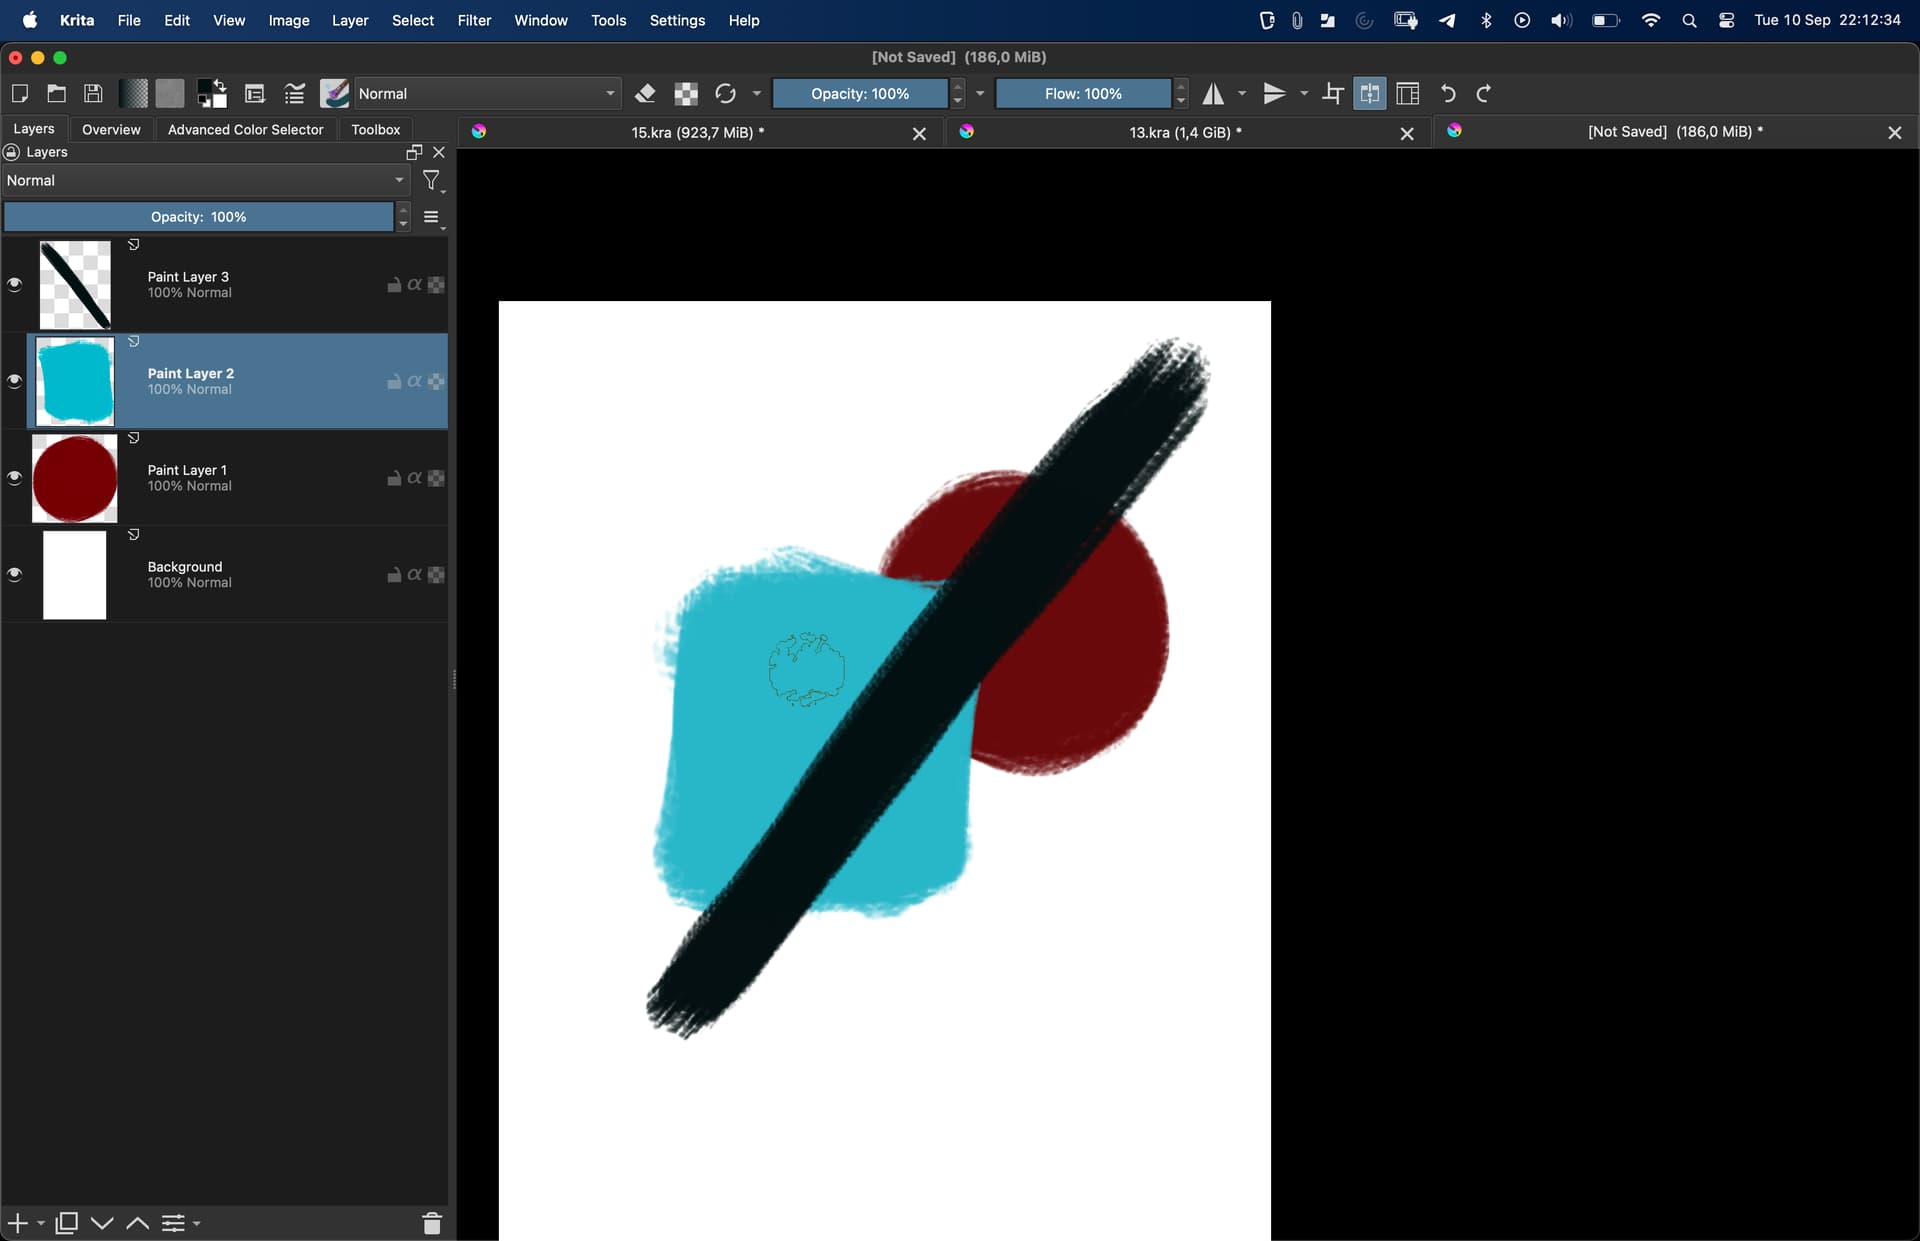Open the Filter menu

pos(474,20)
